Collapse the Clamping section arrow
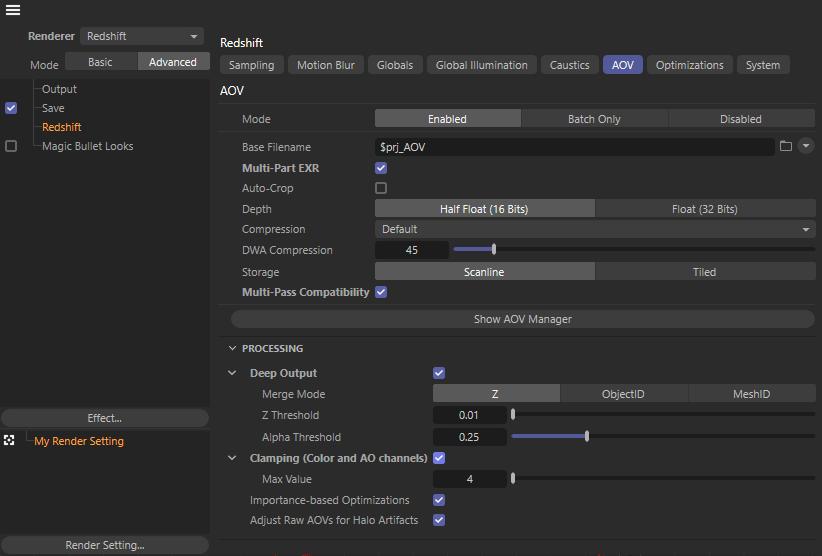Viewport: 822px width, 556px height. [x=233, y=458]
